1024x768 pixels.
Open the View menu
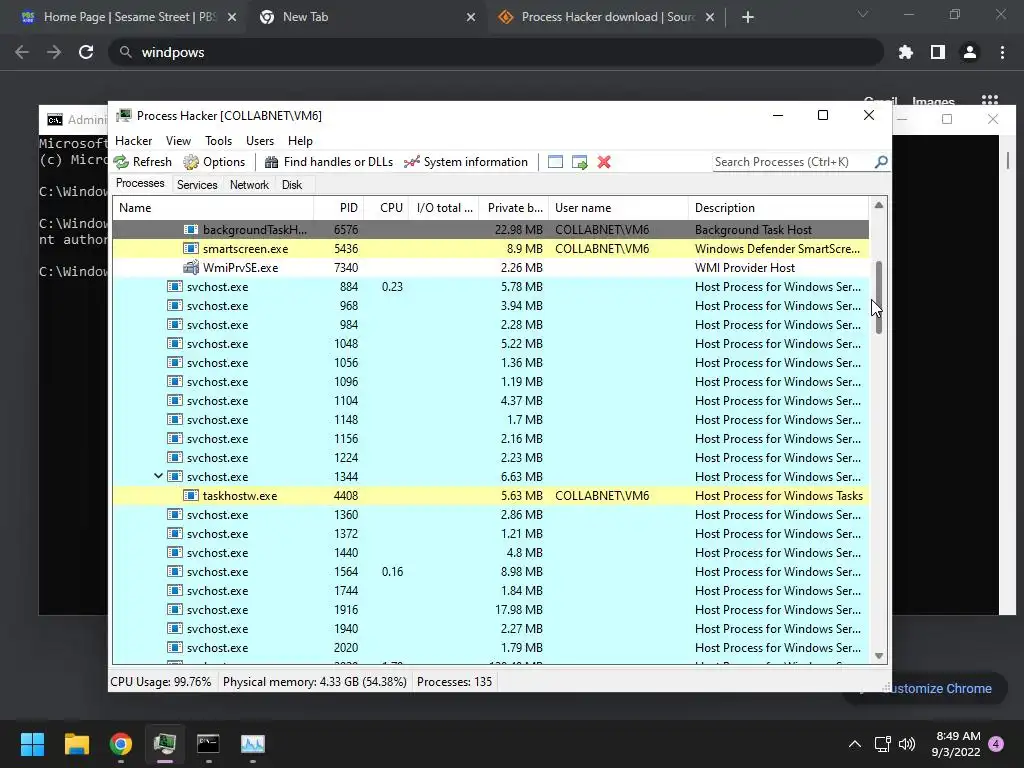click(x=178, y=141)
